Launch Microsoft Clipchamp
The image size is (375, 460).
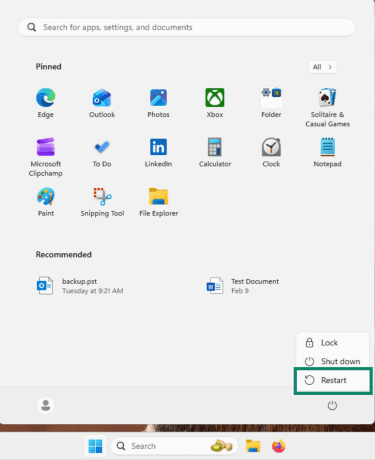[46, 157]
